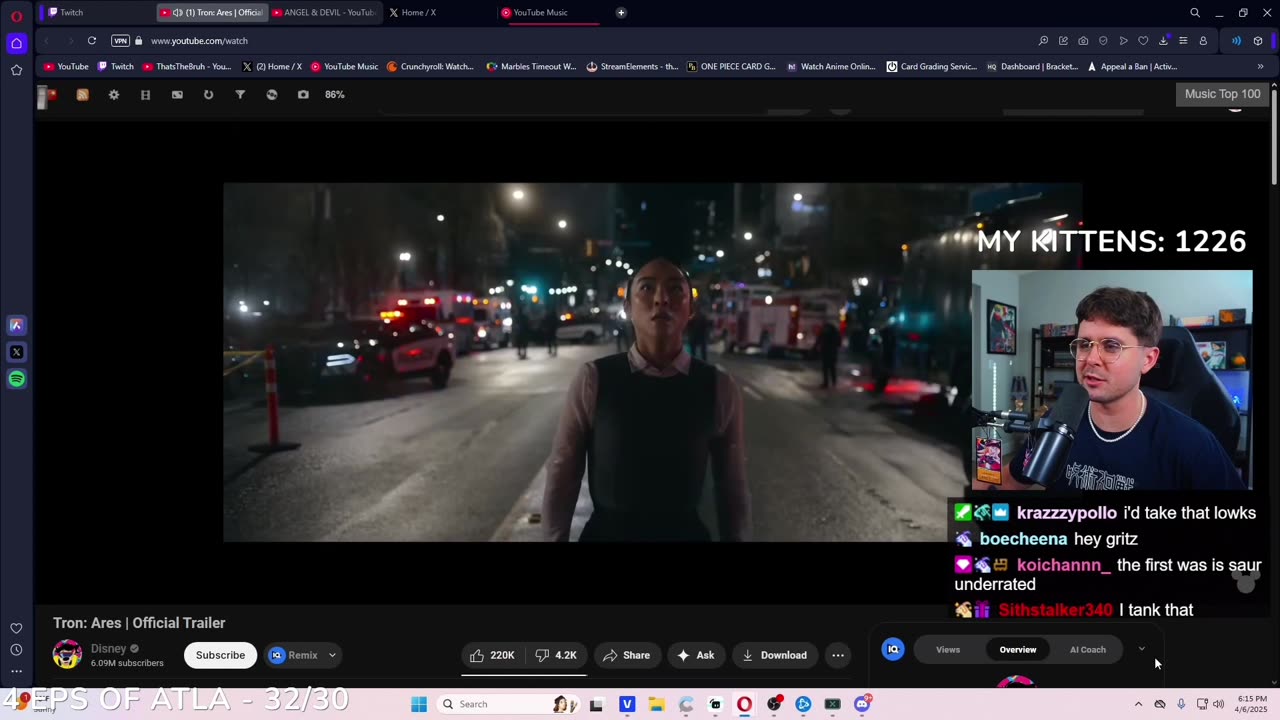Collapse vidIQ panel chevron
The image size is (1280, 720).
click(x=1141, y=649)
